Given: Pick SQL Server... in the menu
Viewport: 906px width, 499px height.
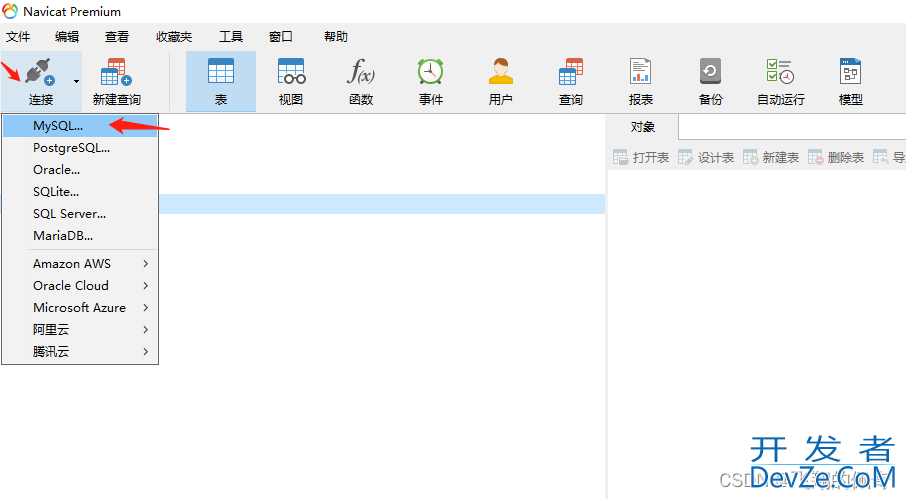Looking at the screenshot, I should (x=80, y=214).
